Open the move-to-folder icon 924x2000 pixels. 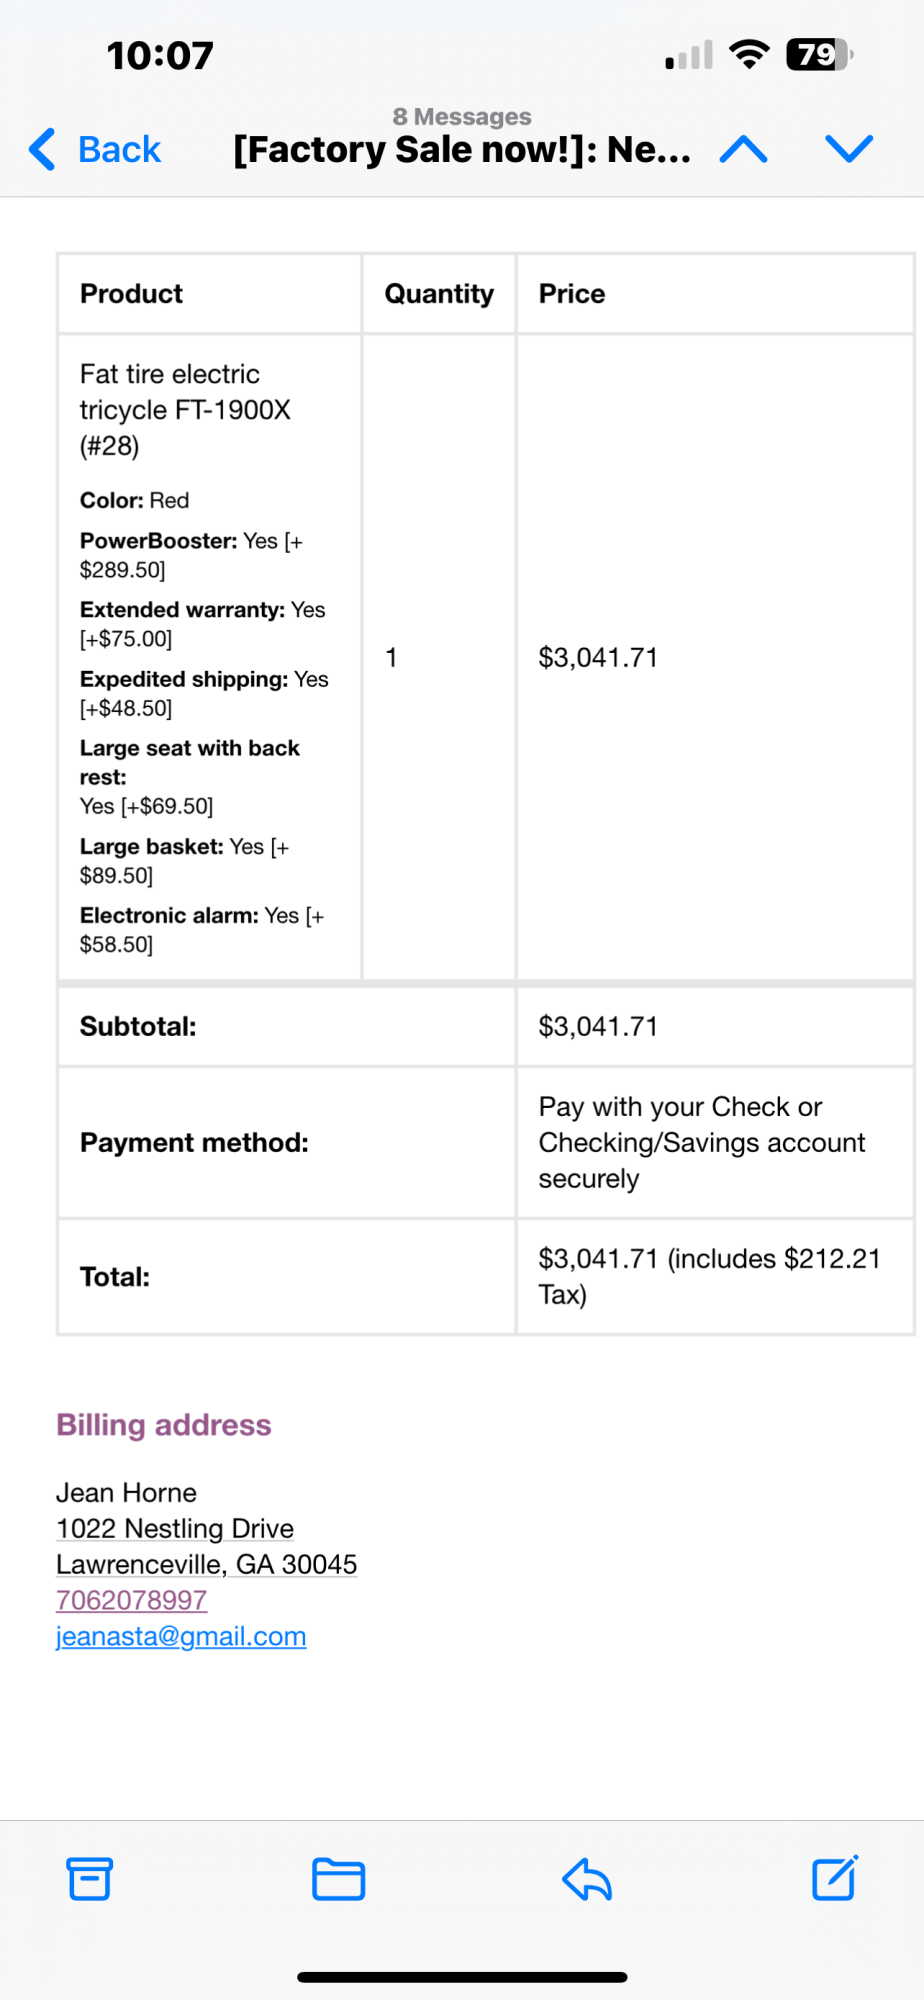pos(338,1878)
